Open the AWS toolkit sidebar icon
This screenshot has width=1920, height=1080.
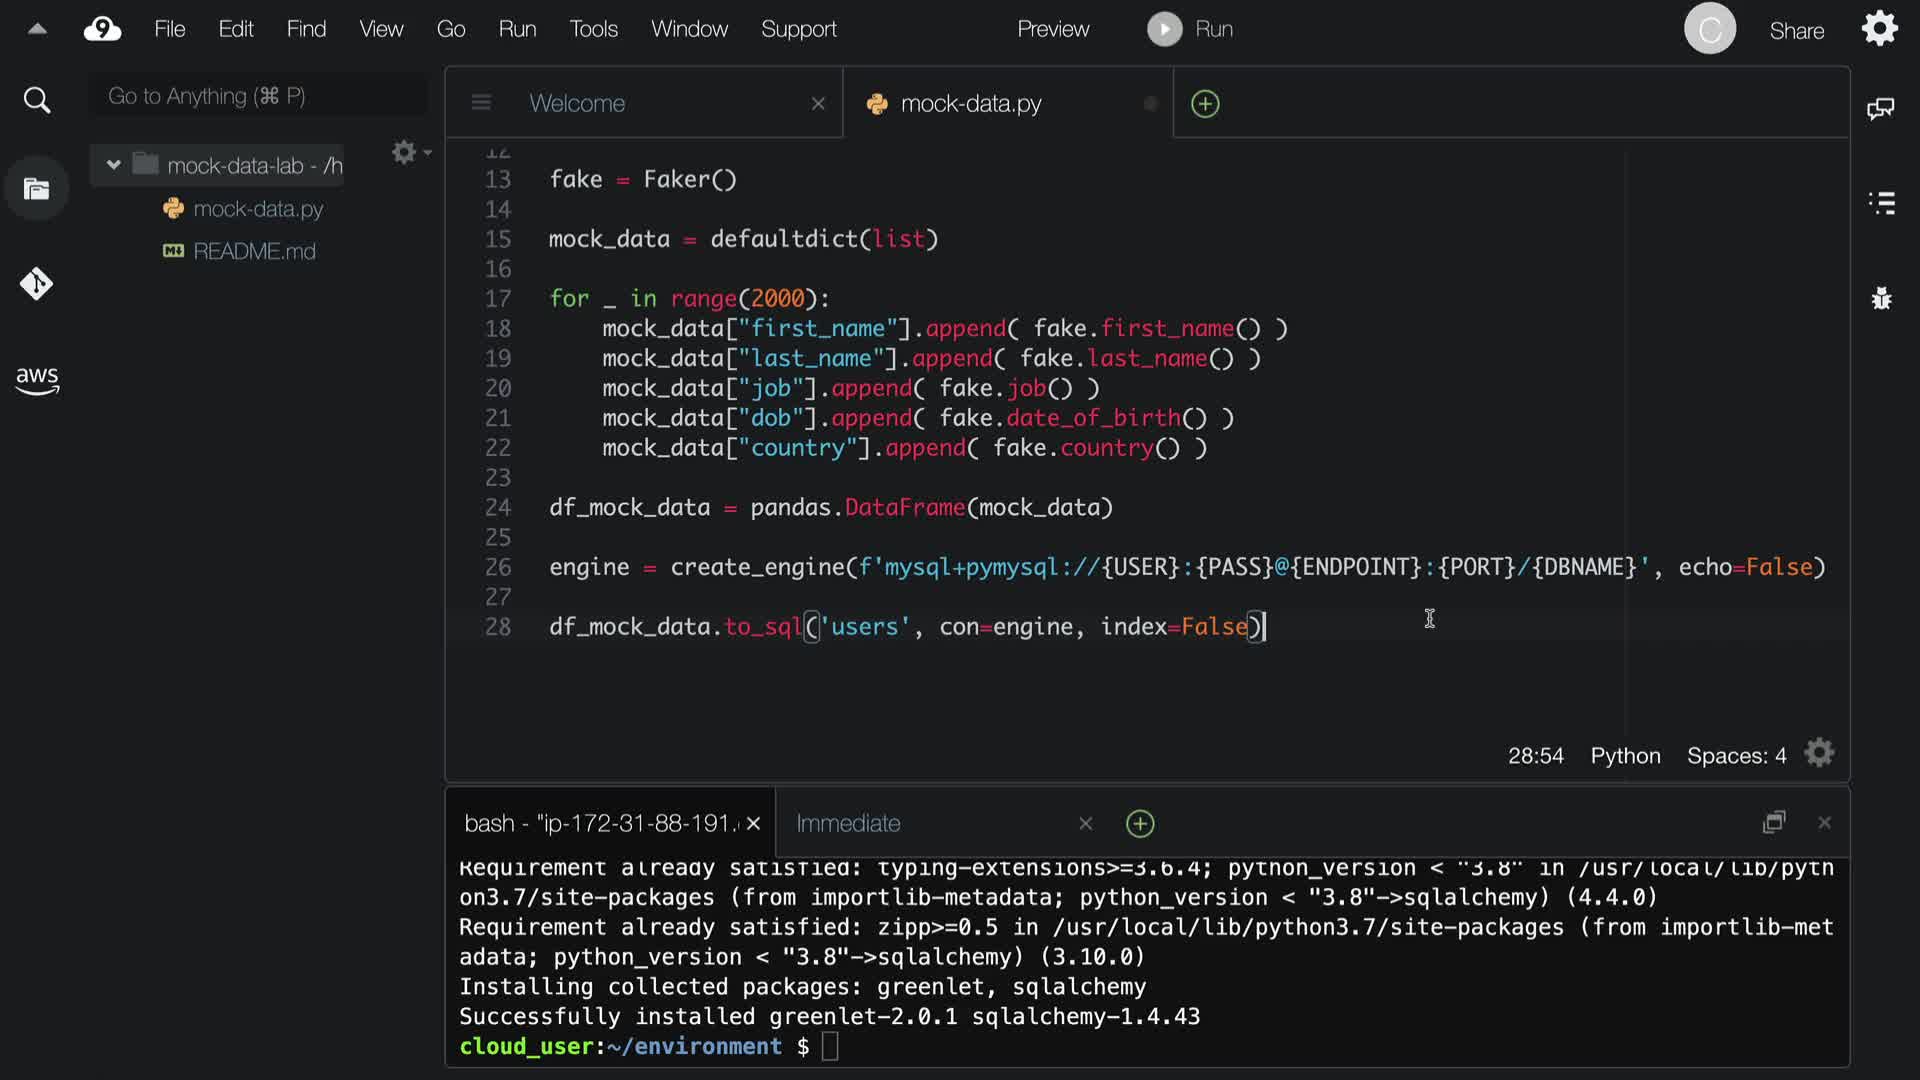[x=37, y=380]
